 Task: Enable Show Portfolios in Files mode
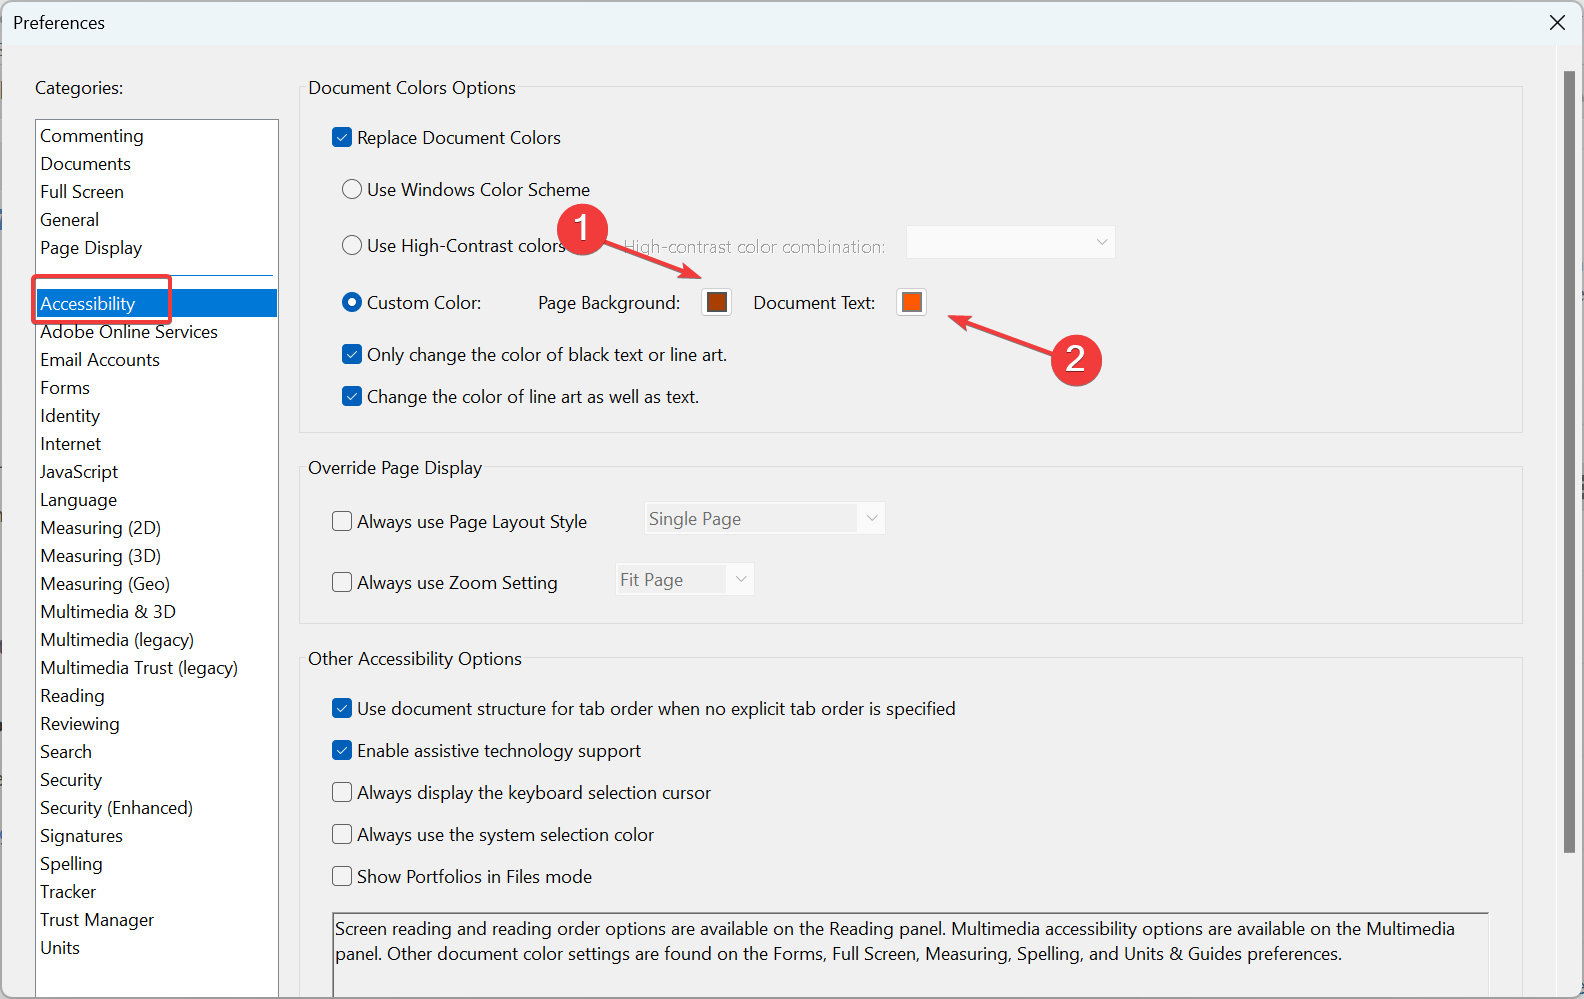coord(342,876)
